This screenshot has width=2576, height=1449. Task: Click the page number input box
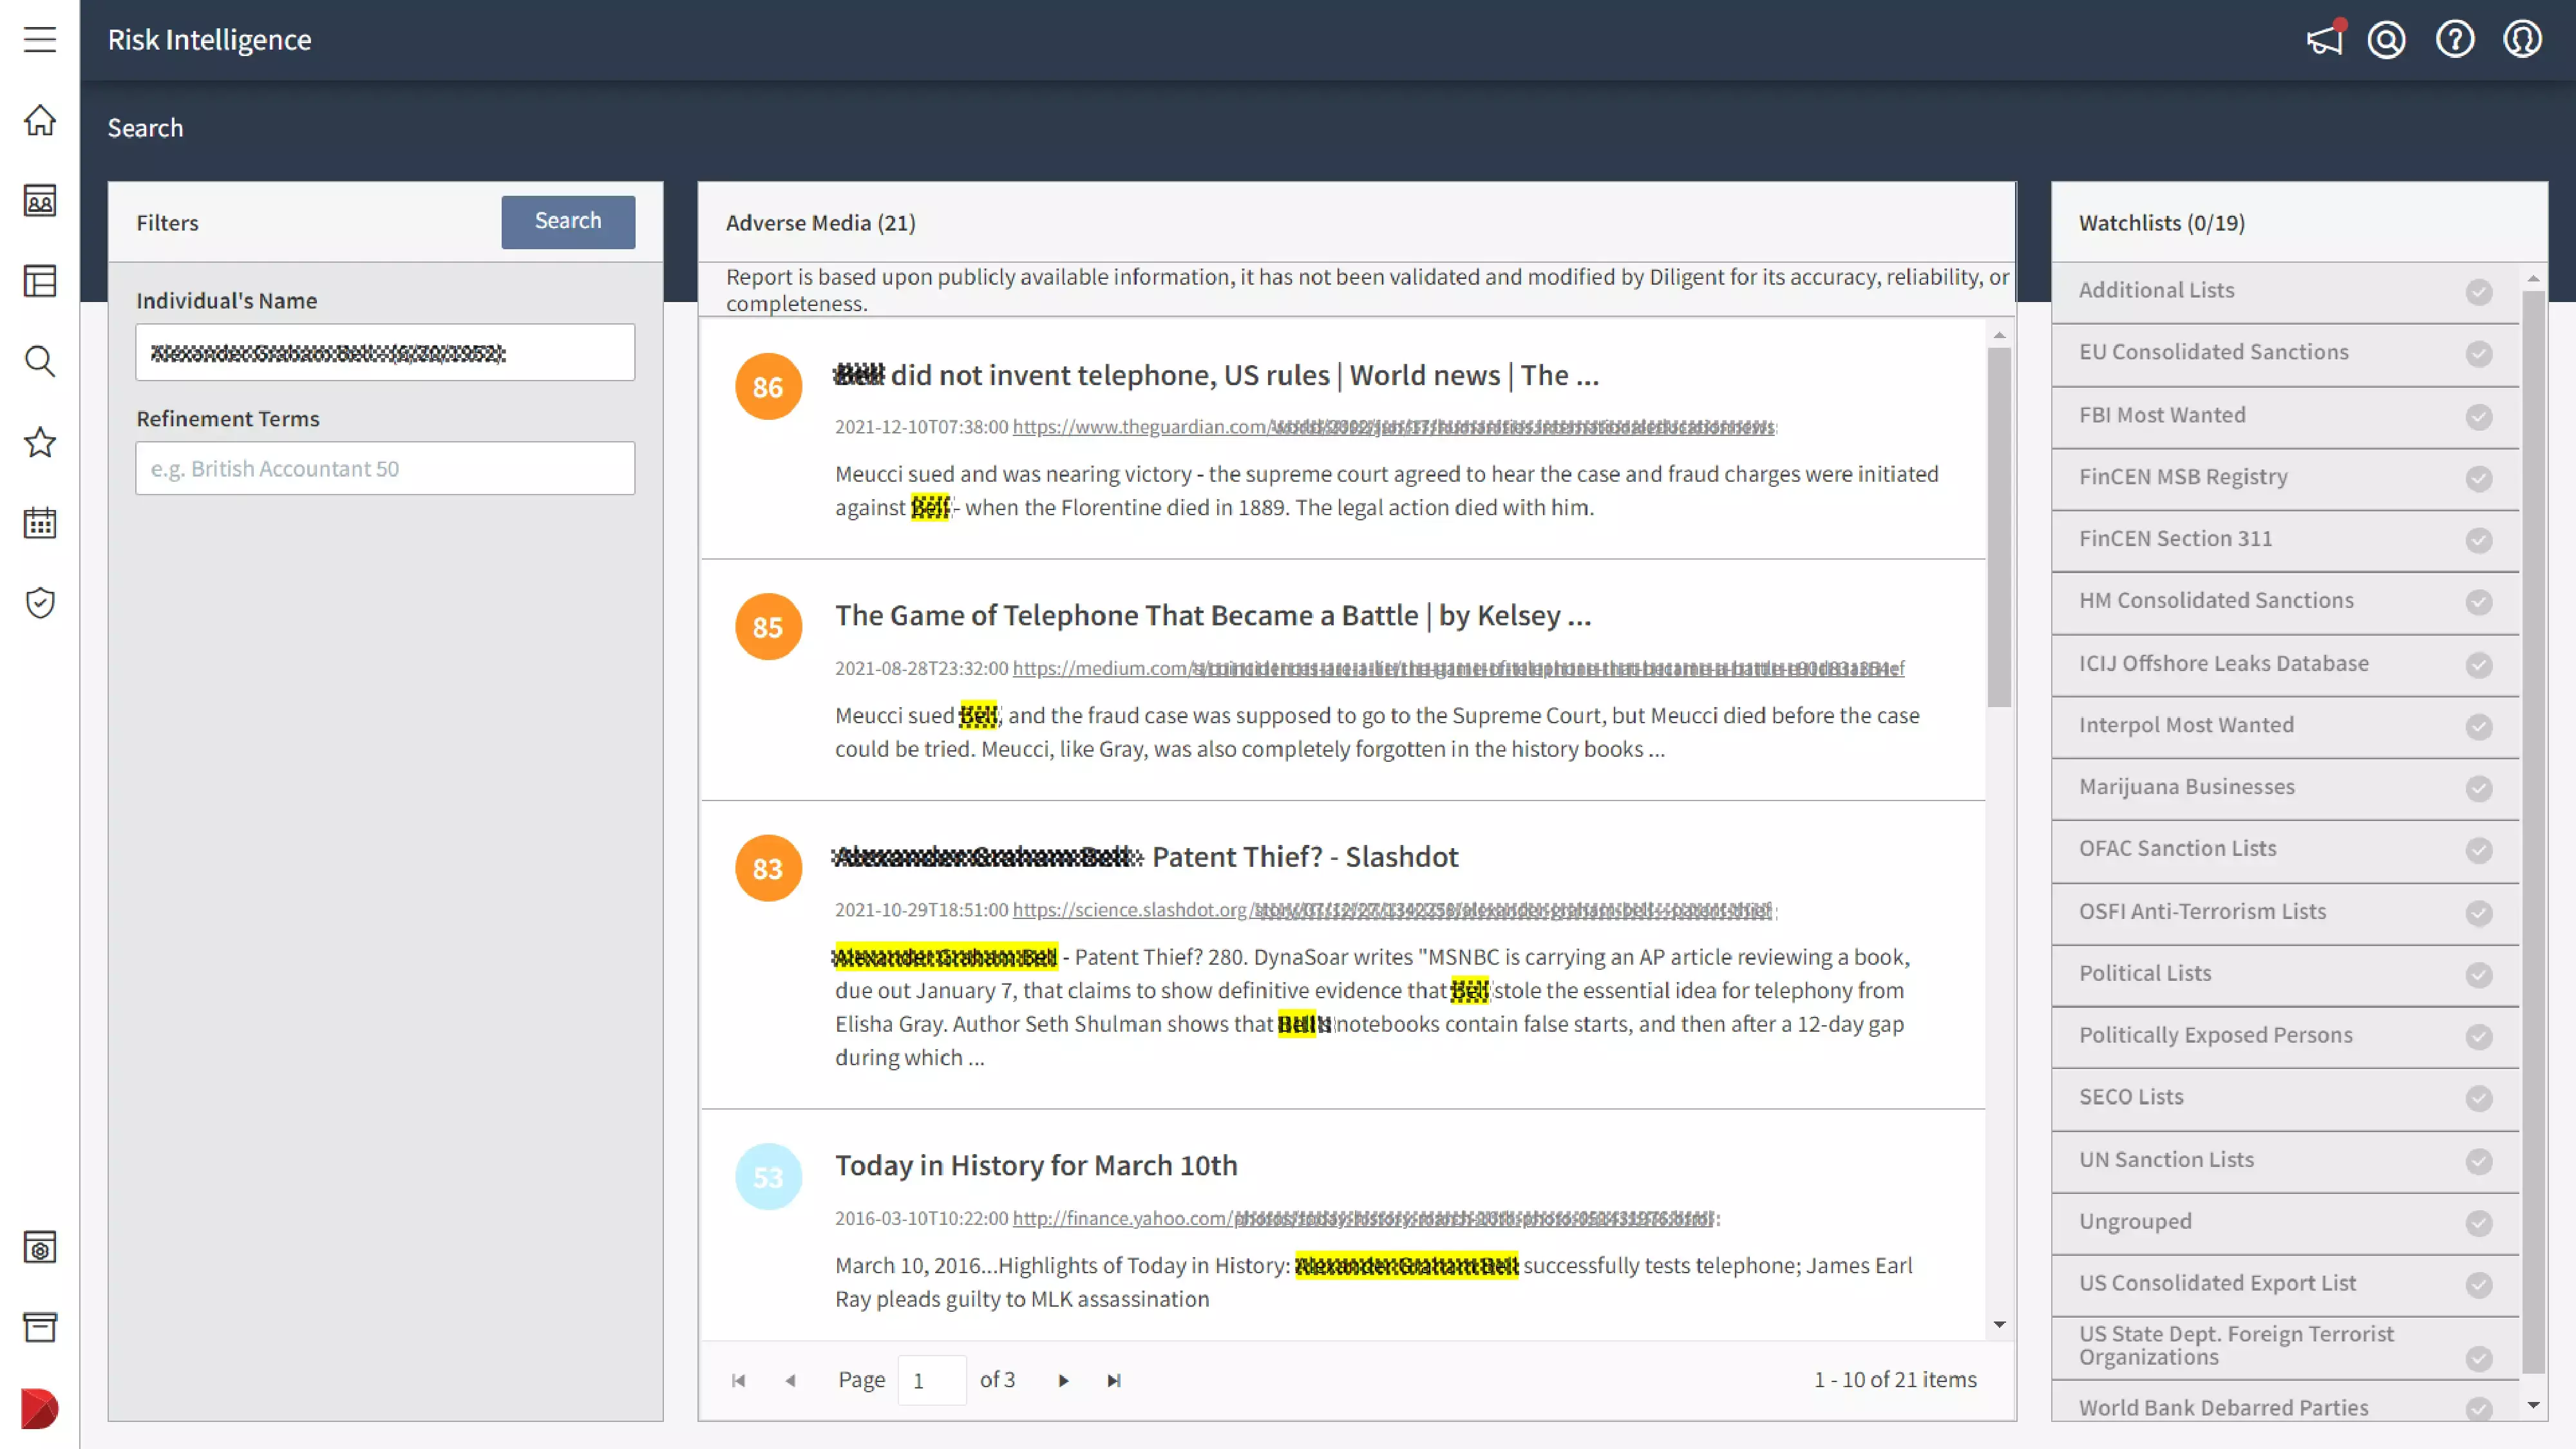point(932,1381)
